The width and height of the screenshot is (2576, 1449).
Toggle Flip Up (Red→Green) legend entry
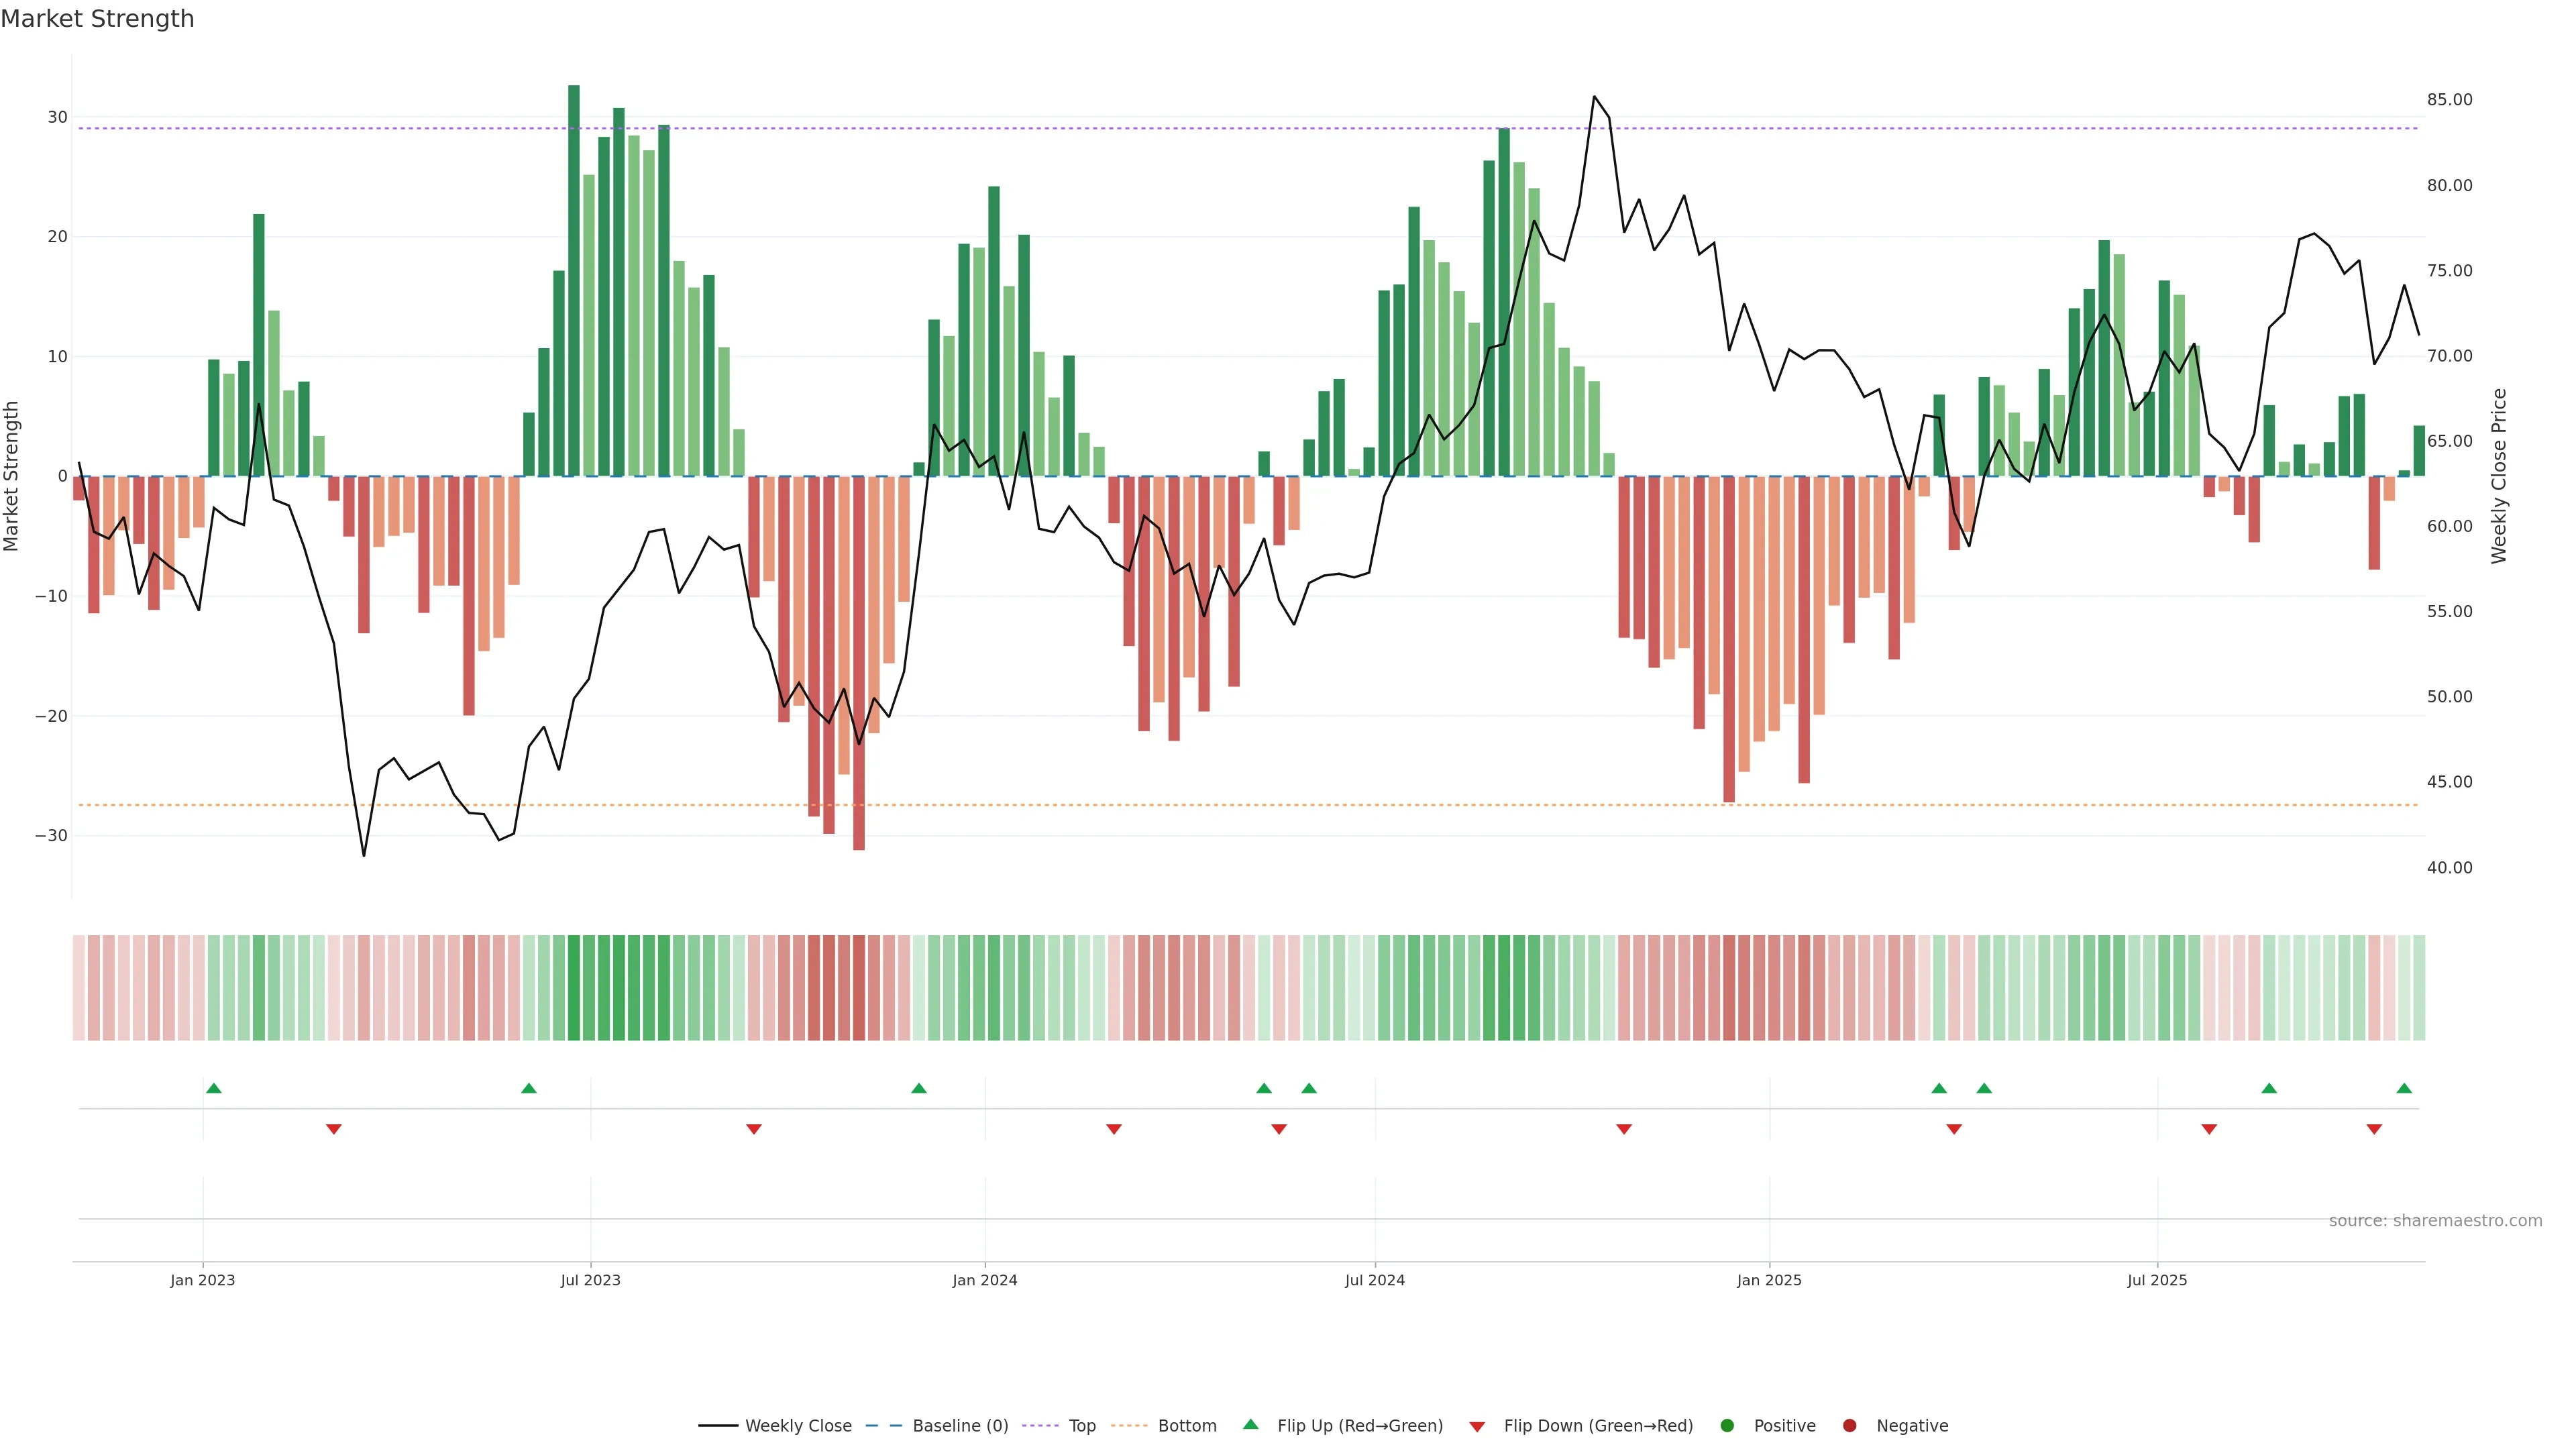pos(1359,1426)
